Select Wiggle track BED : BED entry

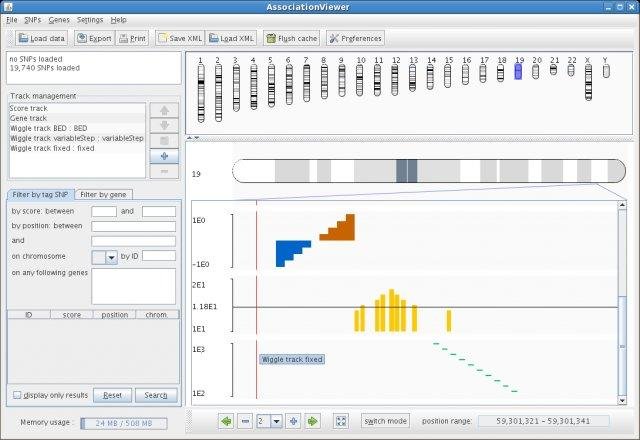click(77, 128)
